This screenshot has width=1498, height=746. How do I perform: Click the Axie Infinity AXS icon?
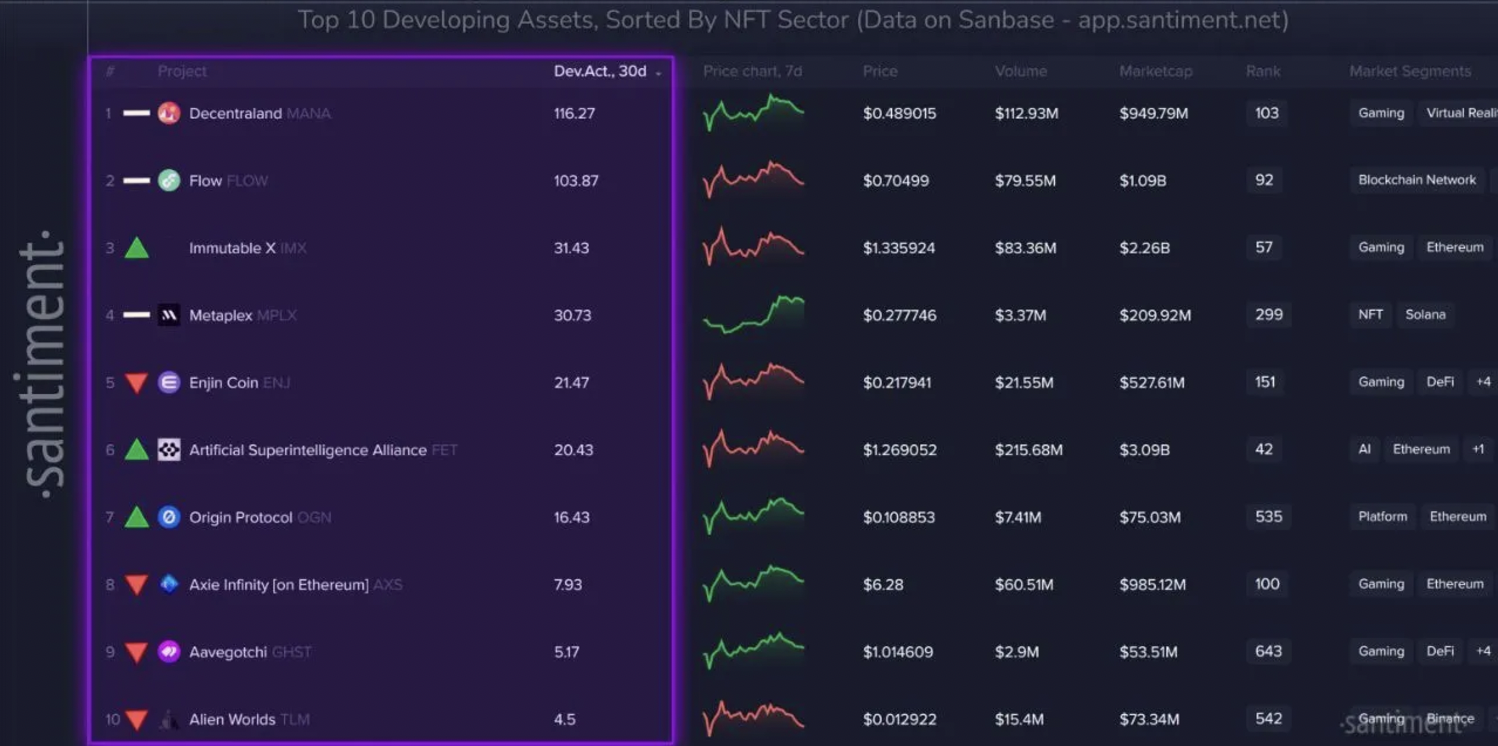[x=169, y=584]
